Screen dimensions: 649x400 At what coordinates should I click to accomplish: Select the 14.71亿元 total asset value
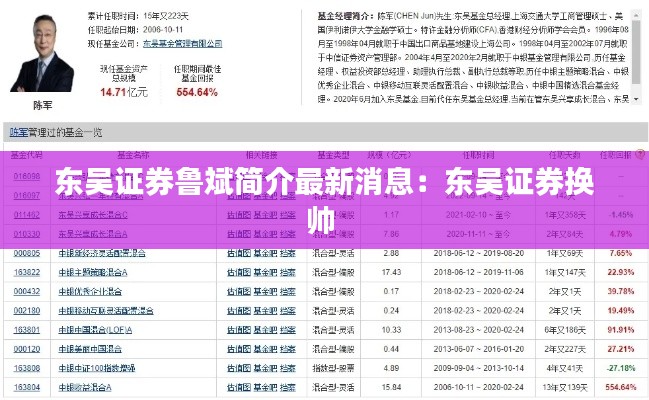click(123, 92)
